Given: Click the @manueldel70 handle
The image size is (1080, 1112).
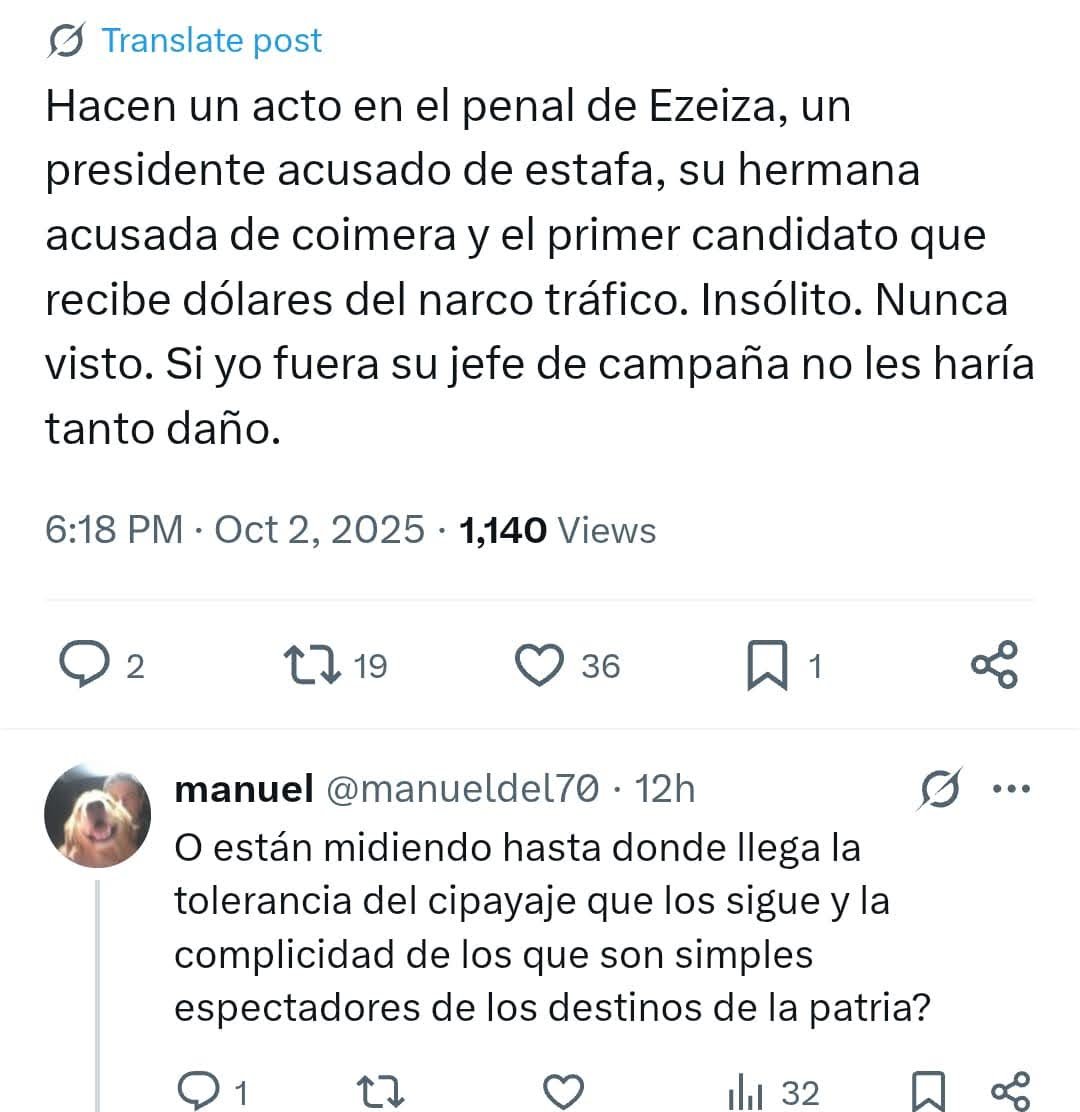Looking at the screenshot, I should coord(463,789).
